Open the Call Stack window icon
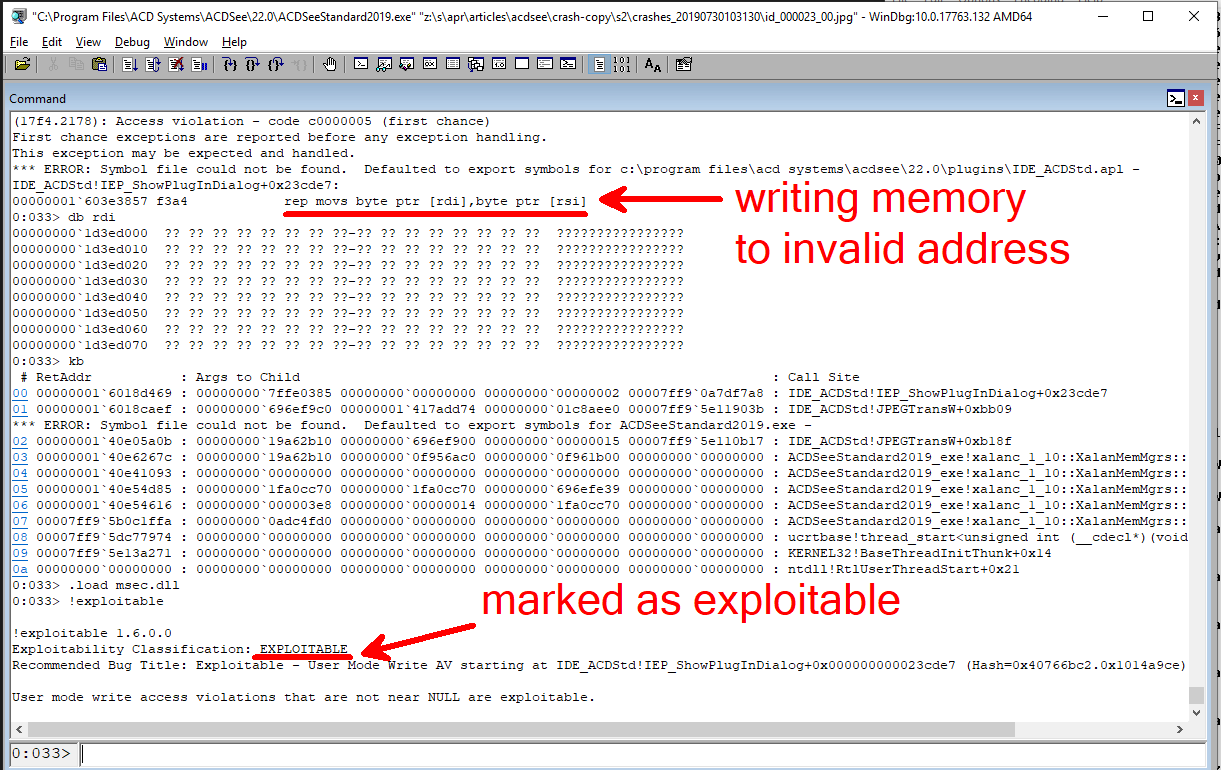The image size is (1221, 770). coord(476,64)
